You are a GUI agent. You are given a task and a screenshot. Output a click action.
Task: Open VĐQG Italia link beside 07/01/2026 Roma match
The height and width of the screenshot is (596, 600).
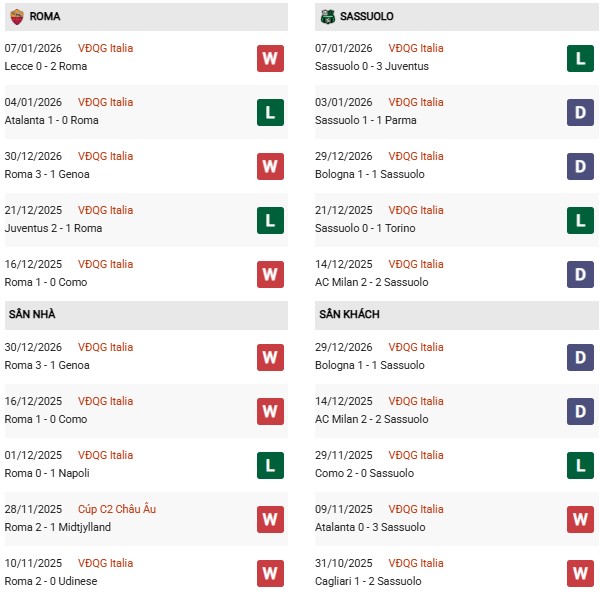[105, 48]
